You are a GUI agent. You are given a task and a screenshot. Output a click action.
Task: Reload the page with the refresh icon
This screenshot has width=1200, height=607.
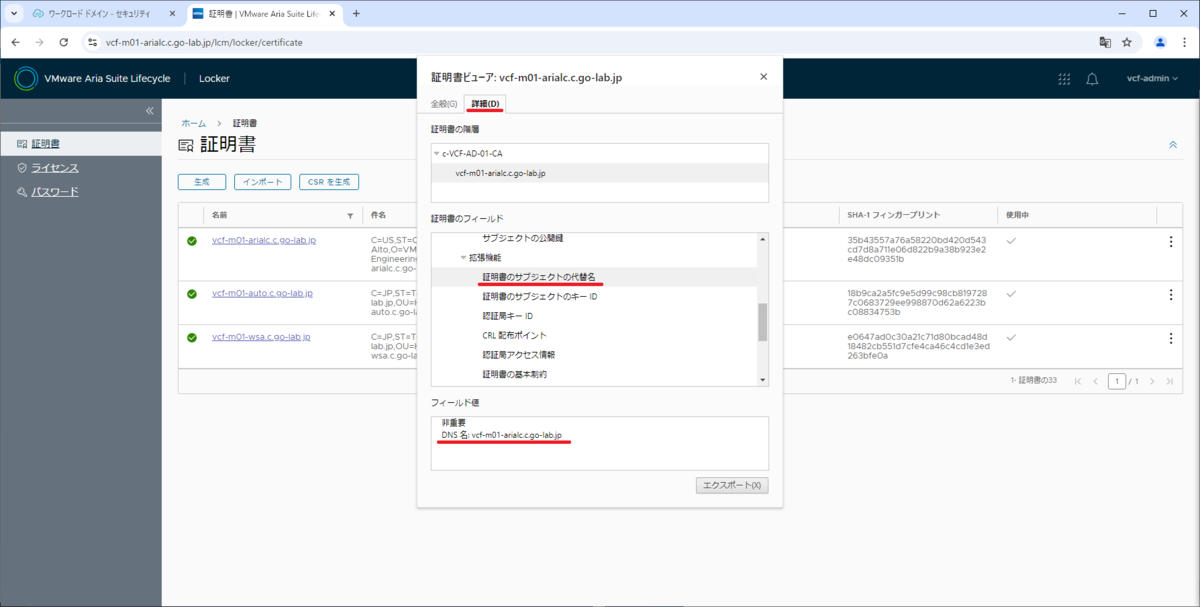coord(64,43)
